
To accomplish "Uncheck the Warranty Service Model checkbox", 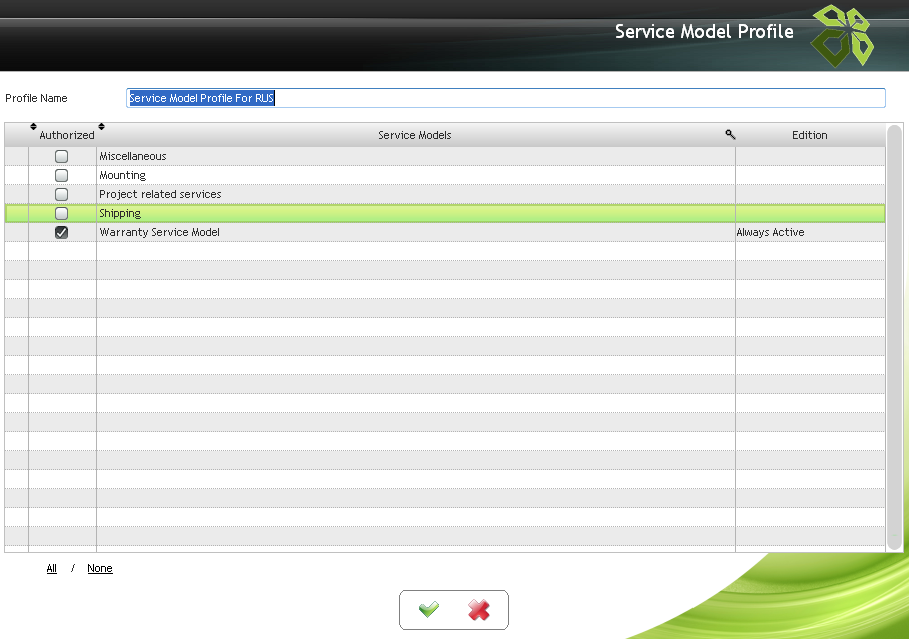I will point(61,233).
